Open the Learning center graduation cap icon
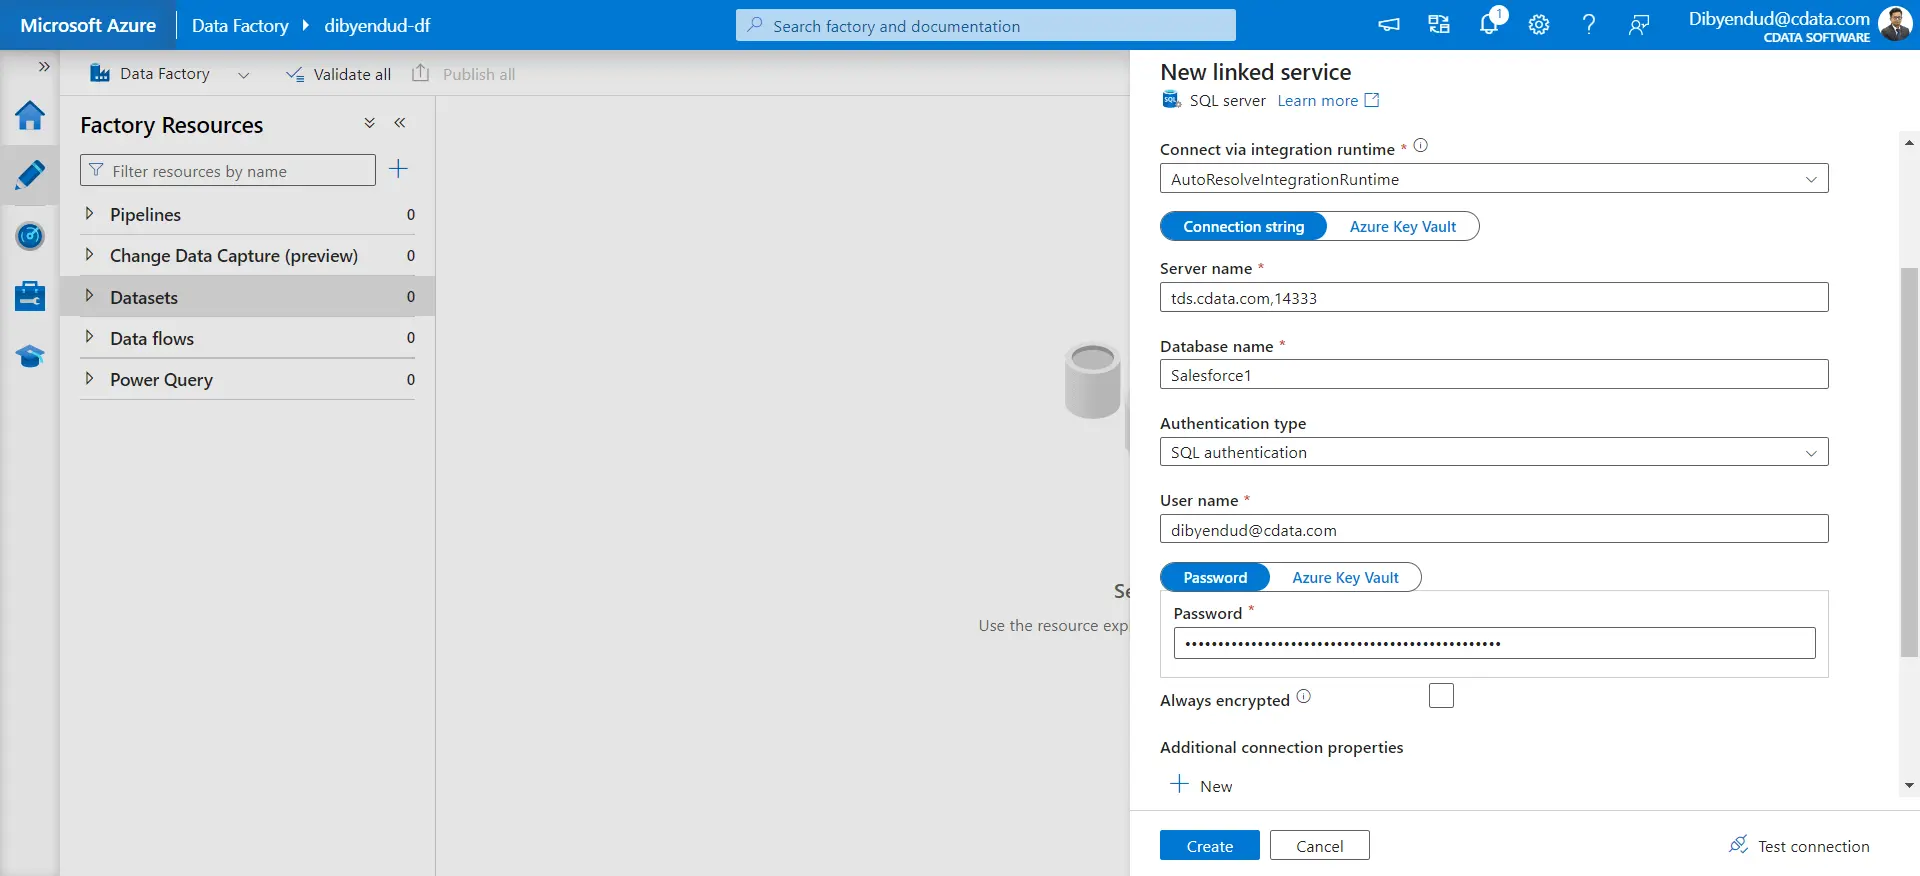The height and width of the screenshot is (876, 1920). coord(30,356)
